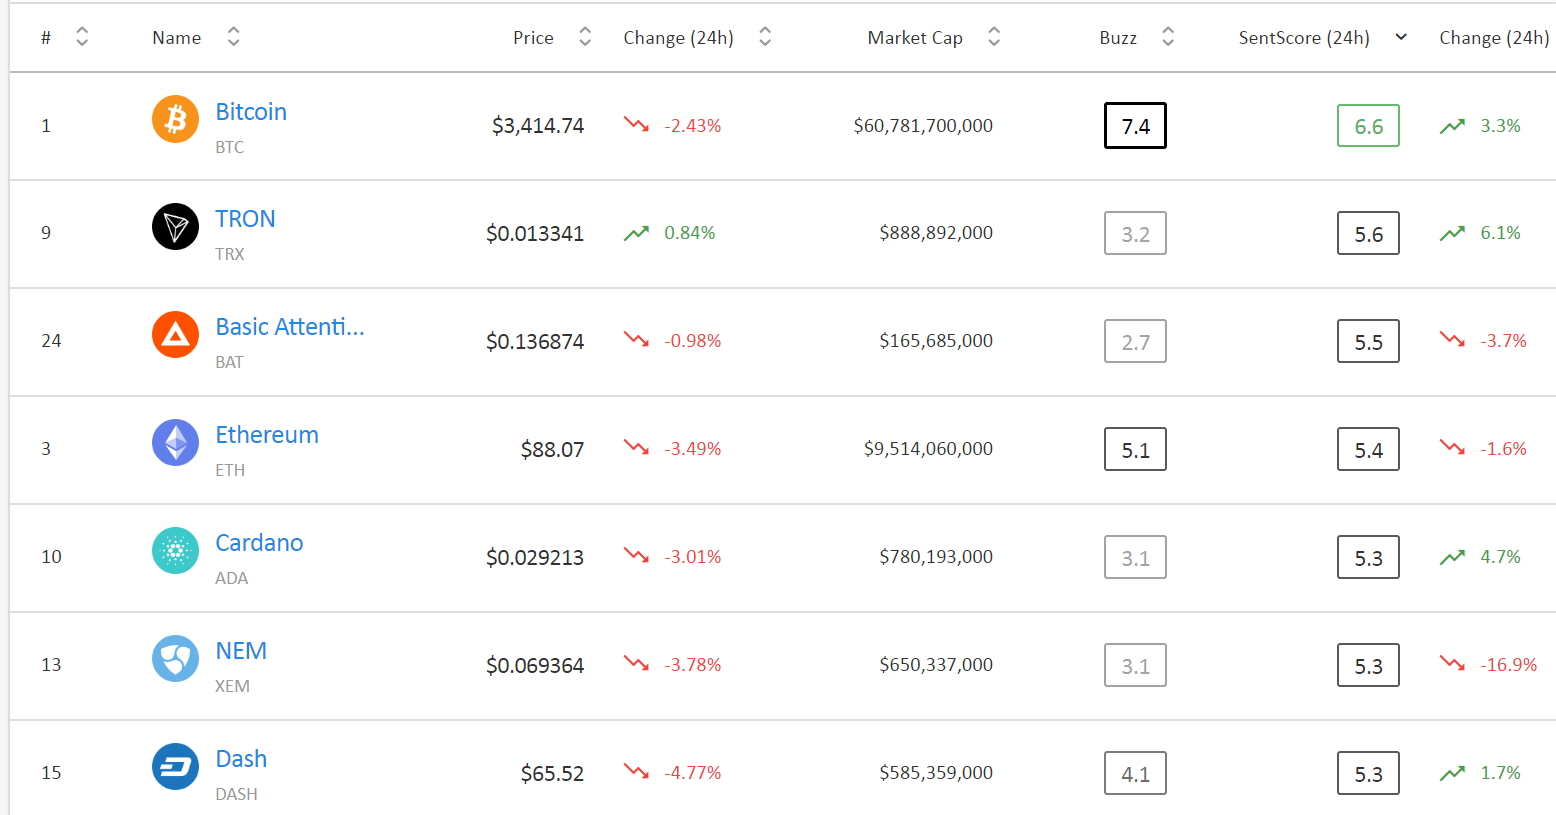The width and height of the screenshot is (1556, 815).
Task: Open the Bitcoin coin link
Action: (x=251, y=112)
